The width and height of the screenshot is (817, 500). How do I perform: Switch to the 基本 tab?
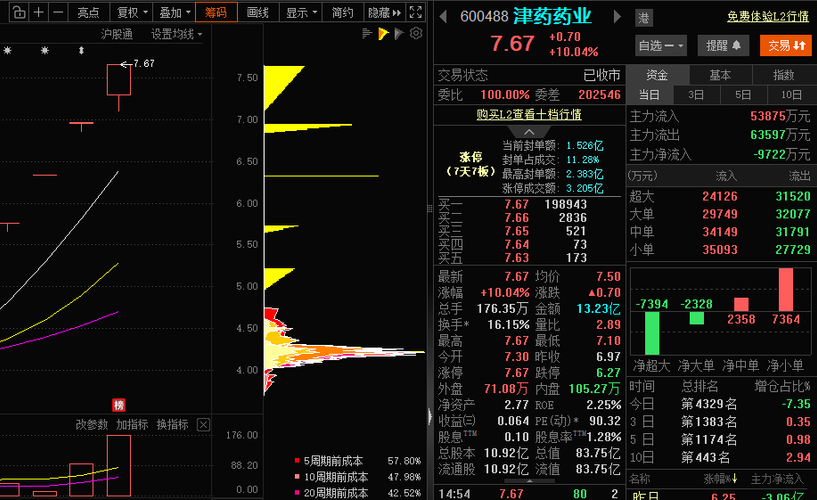(x=721, y=75)
